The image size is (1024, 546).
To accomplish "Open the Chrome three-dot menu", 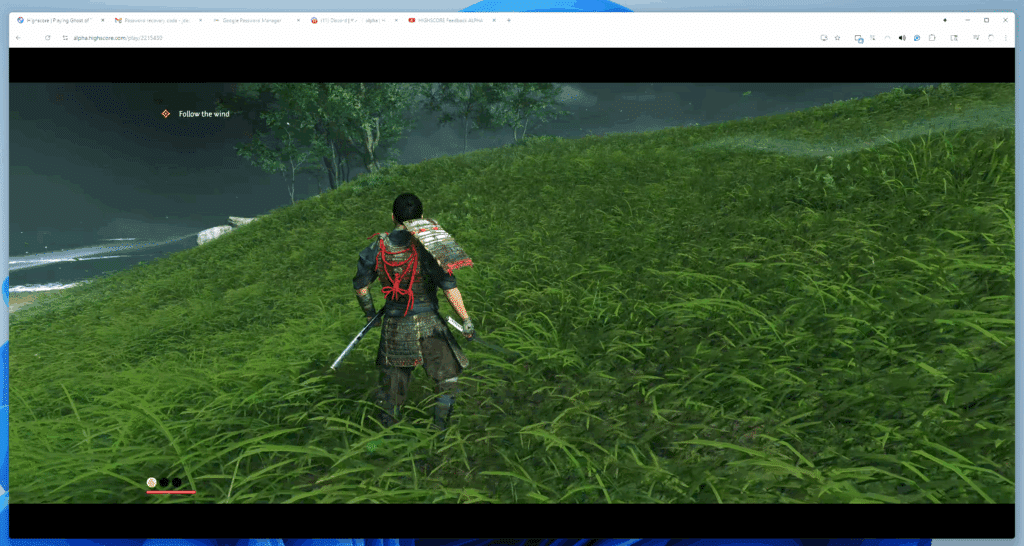I will [1006, 38].
